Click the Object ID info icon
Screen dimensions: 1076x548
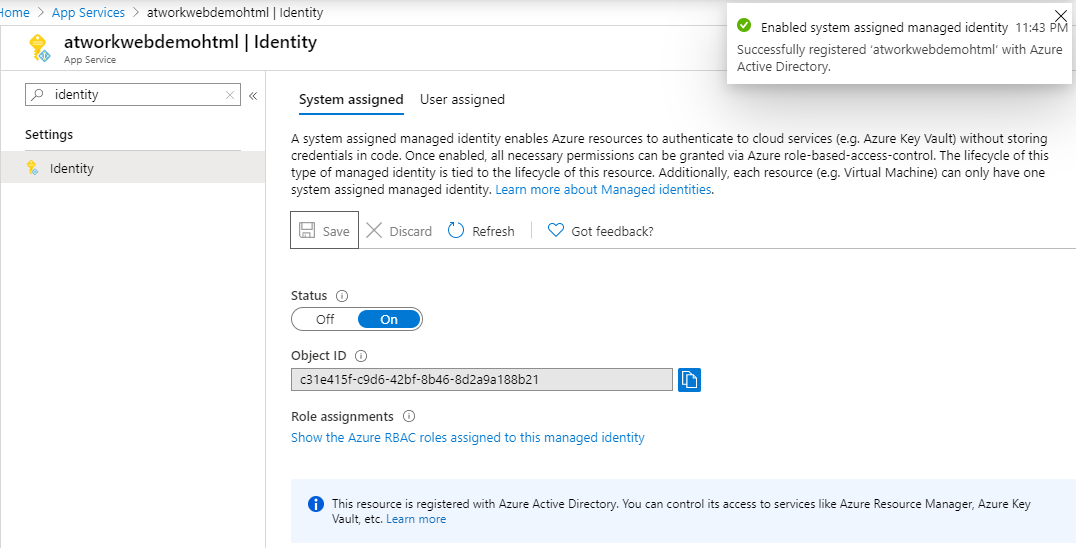click(362, 356)
